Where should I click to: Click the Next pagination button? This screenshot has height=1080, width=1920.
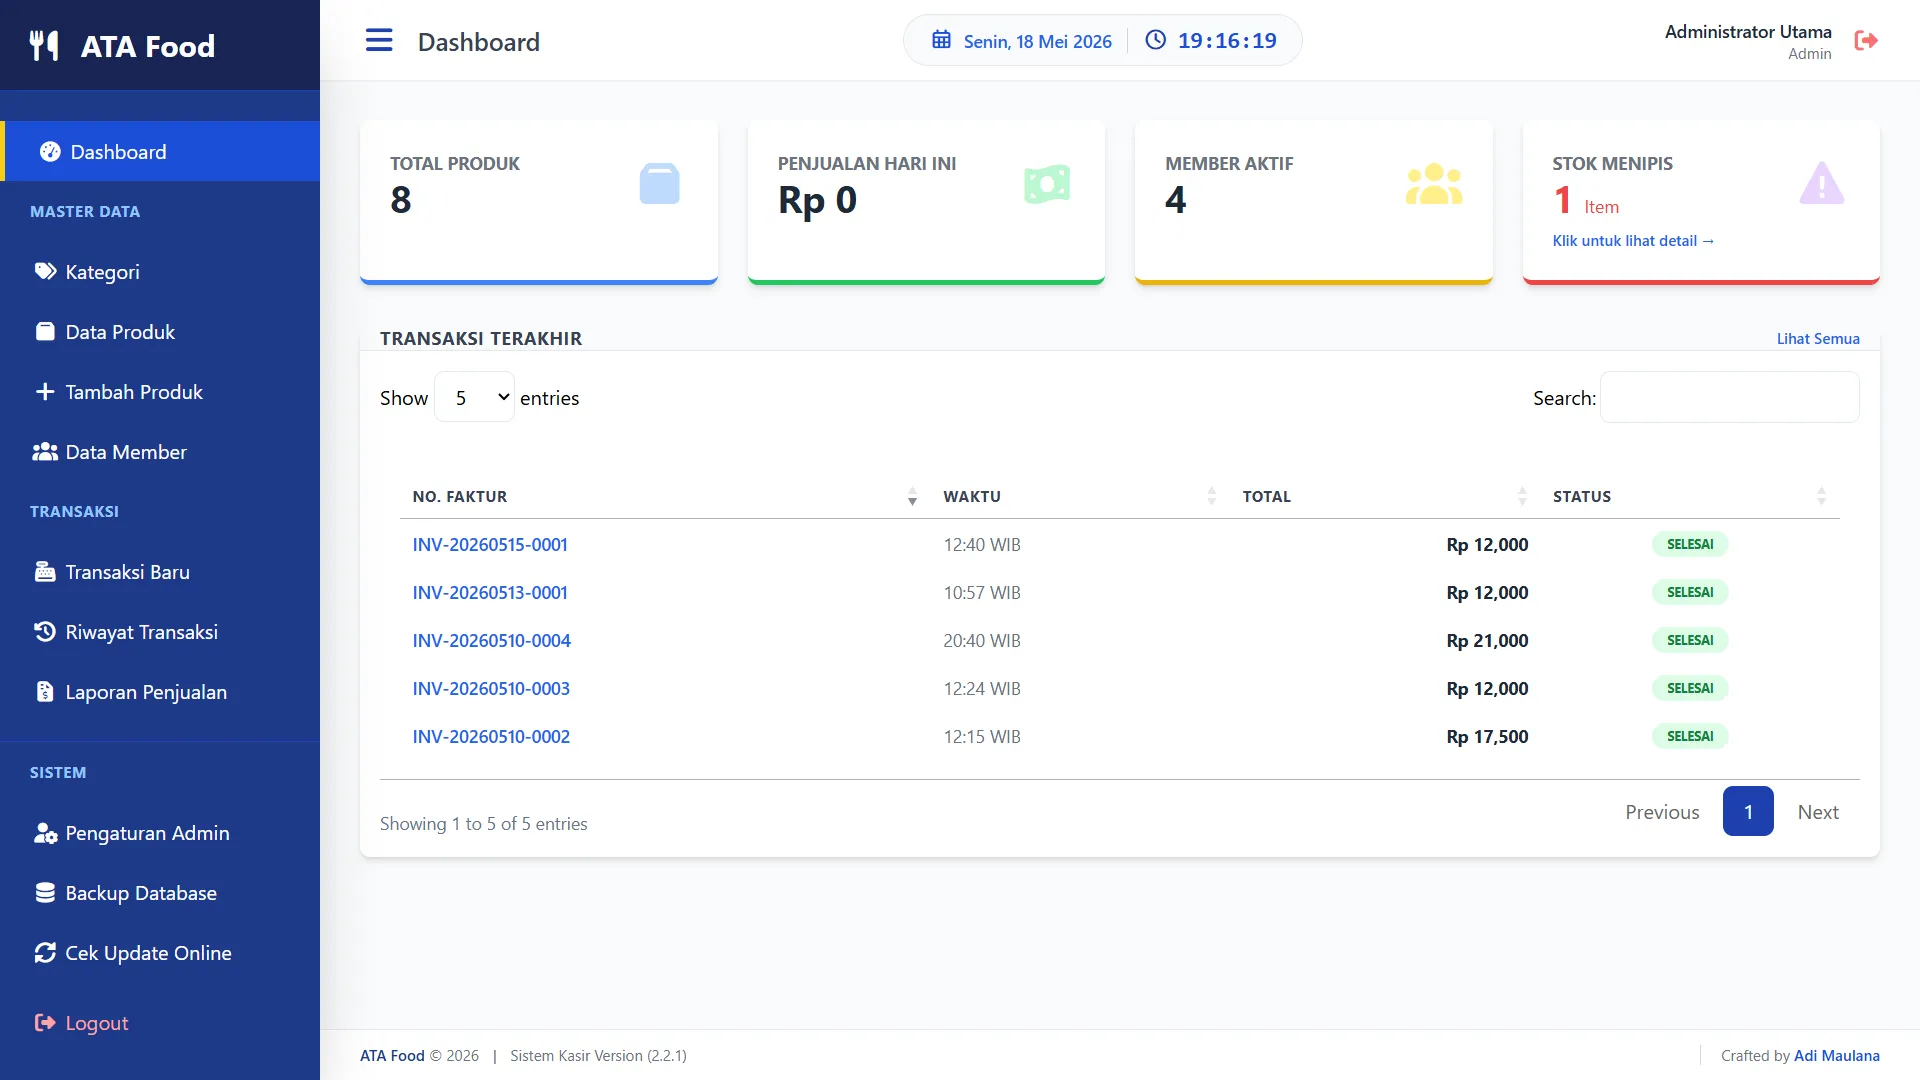click(x=1818, y=812)
